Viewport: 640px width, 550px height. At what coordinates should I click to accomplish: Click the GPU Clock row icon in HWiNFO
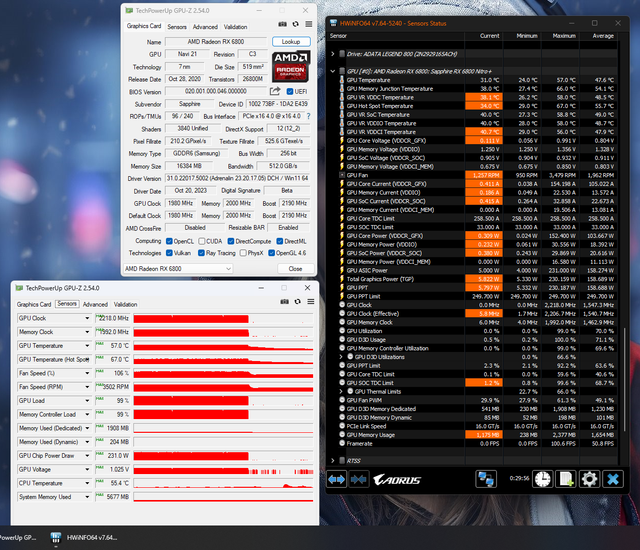point(342,305)
